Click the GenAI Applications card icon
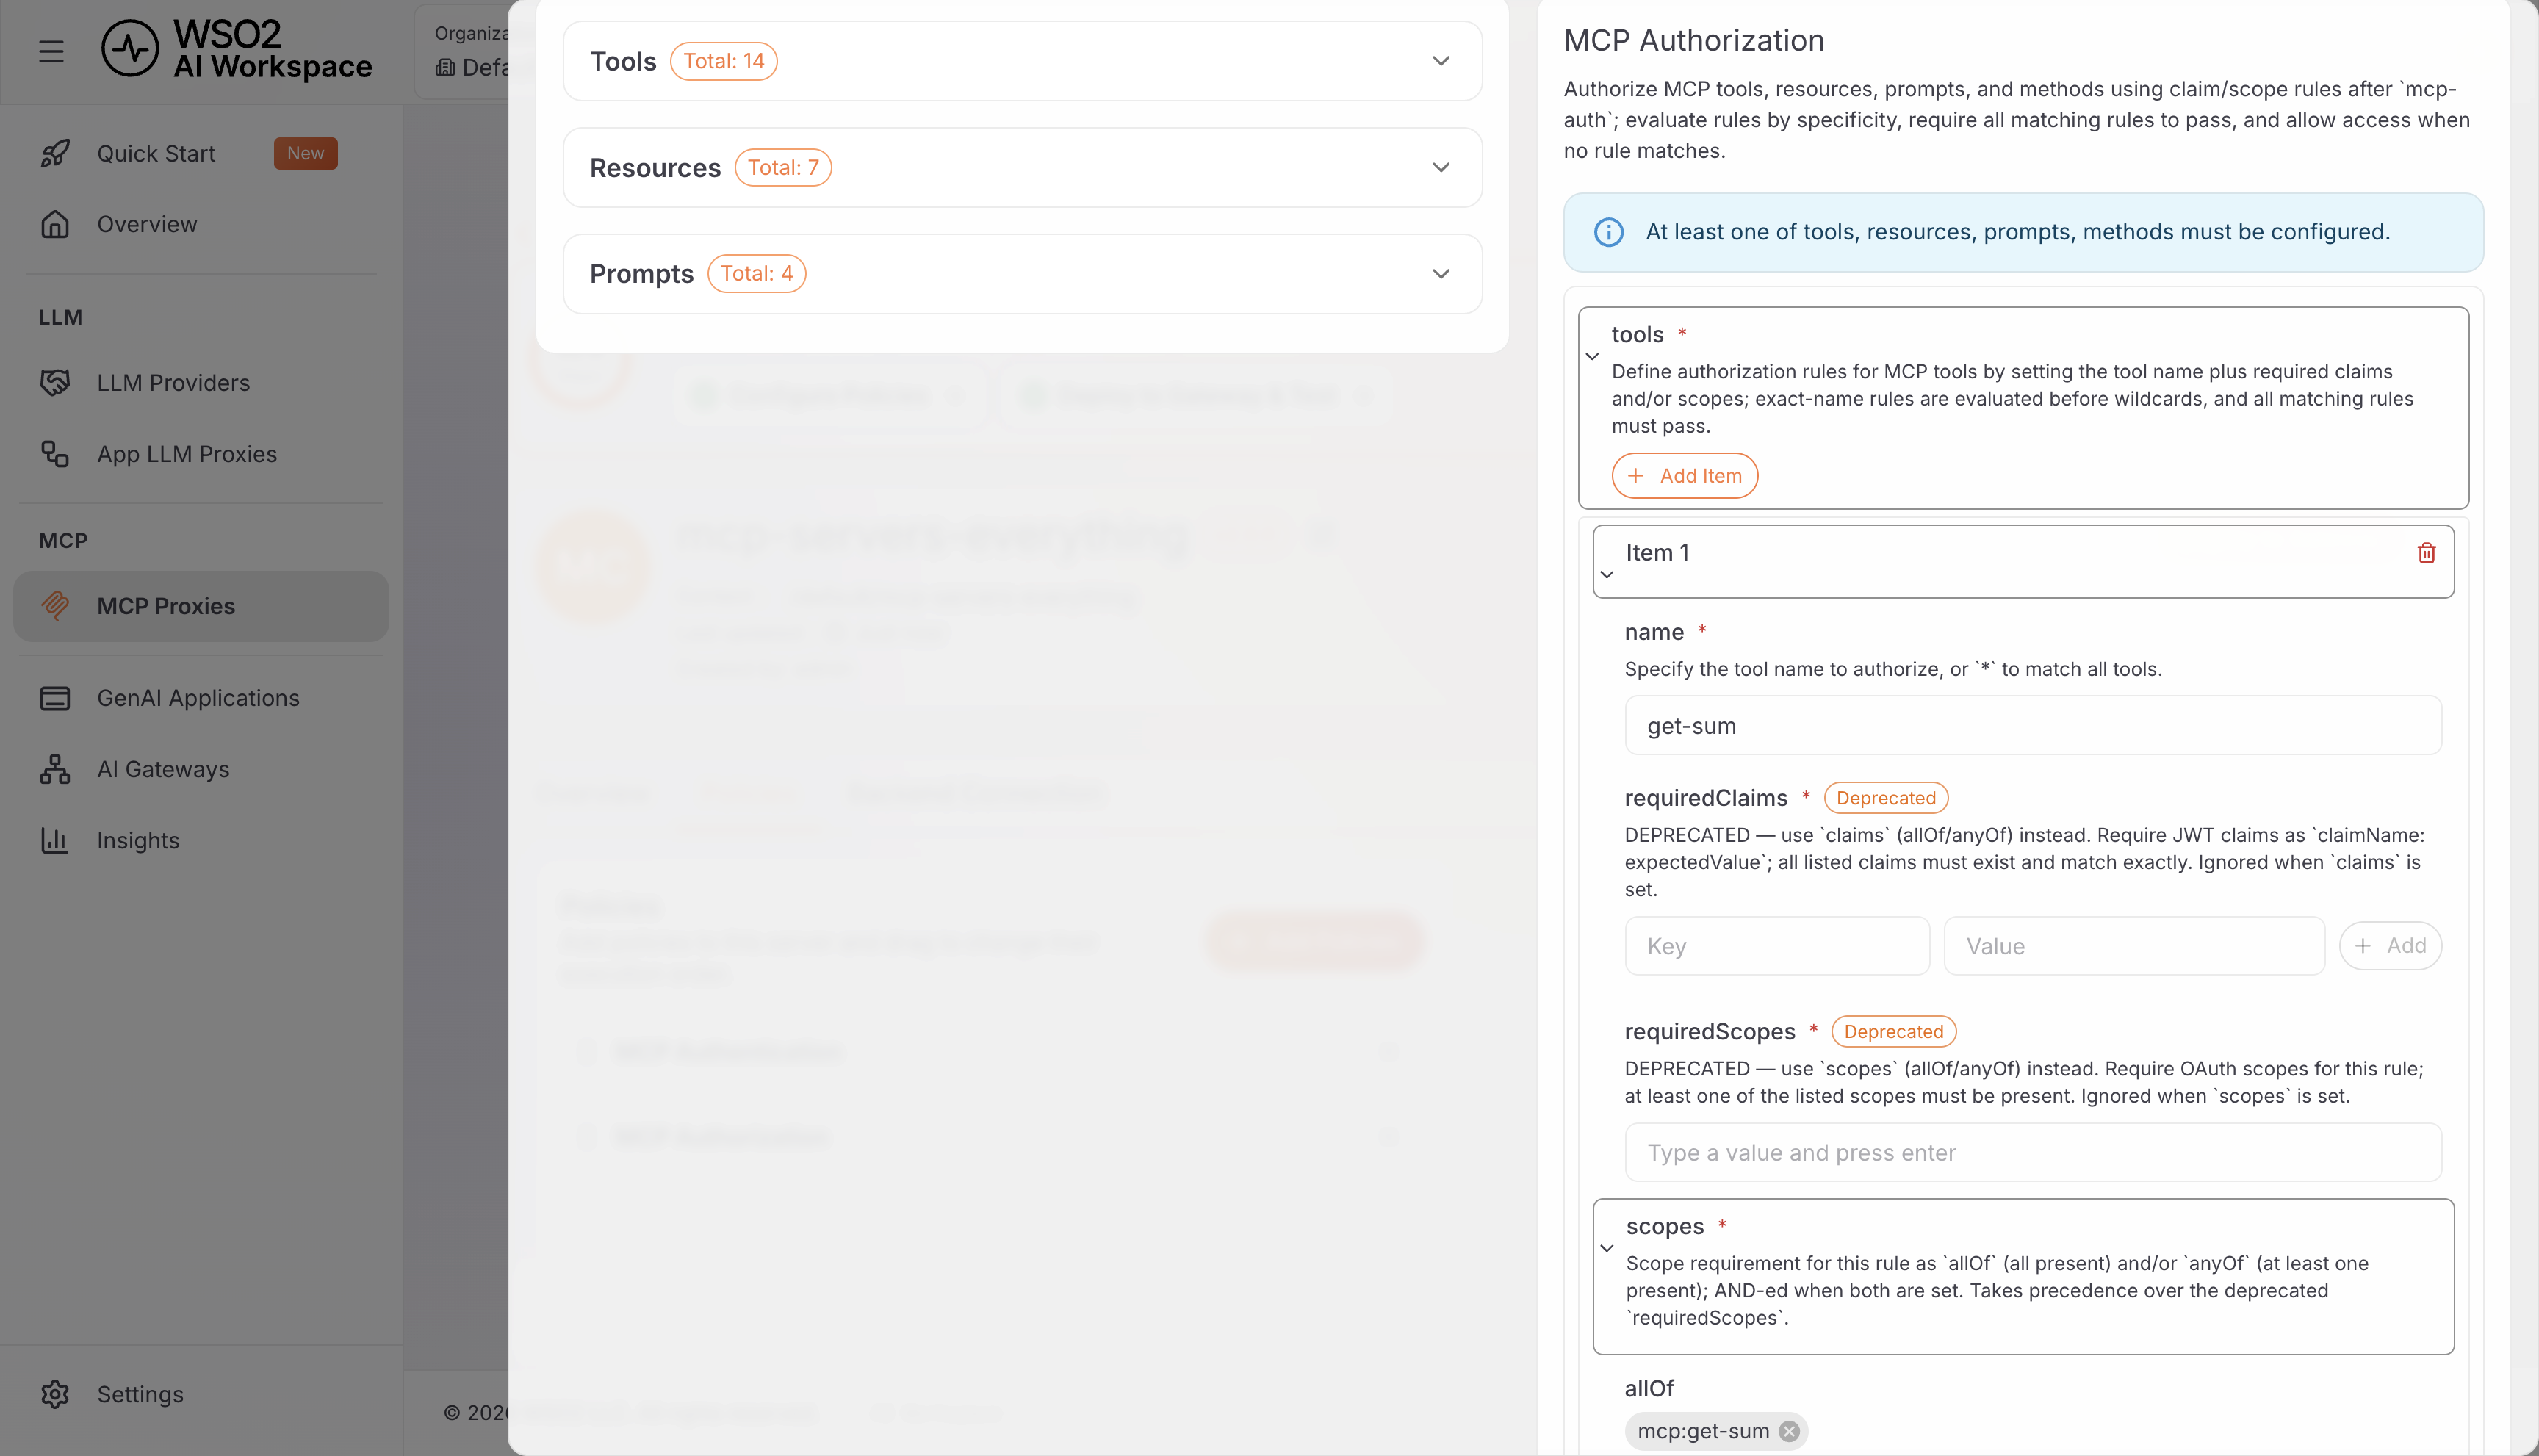2539x1456 pixels. (55, 698)
